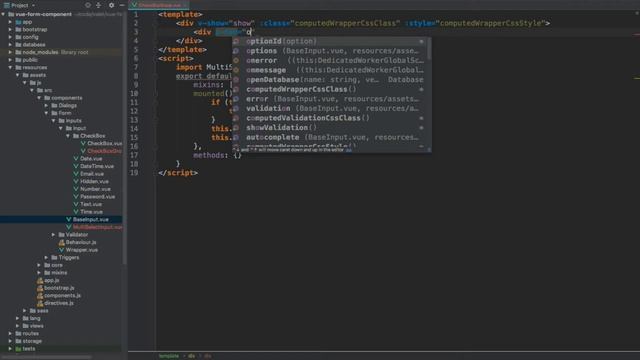
Task: Choose options completion suggestion
Action: (329, 51)
